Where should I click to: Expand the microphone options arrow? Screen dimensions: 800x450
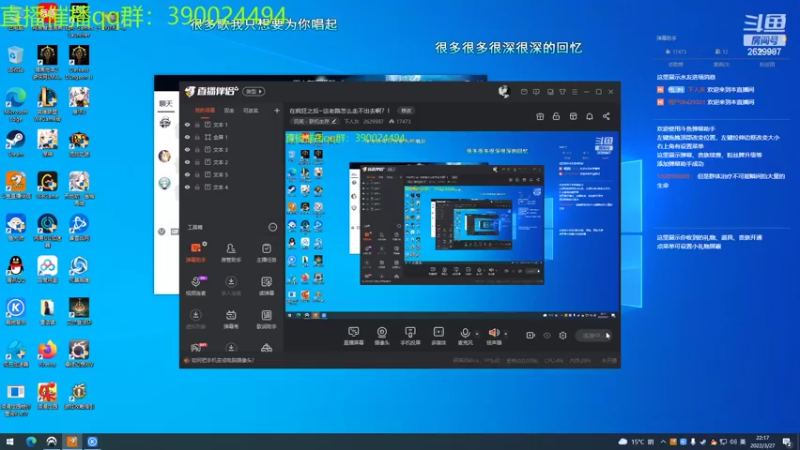coord(477,334)
